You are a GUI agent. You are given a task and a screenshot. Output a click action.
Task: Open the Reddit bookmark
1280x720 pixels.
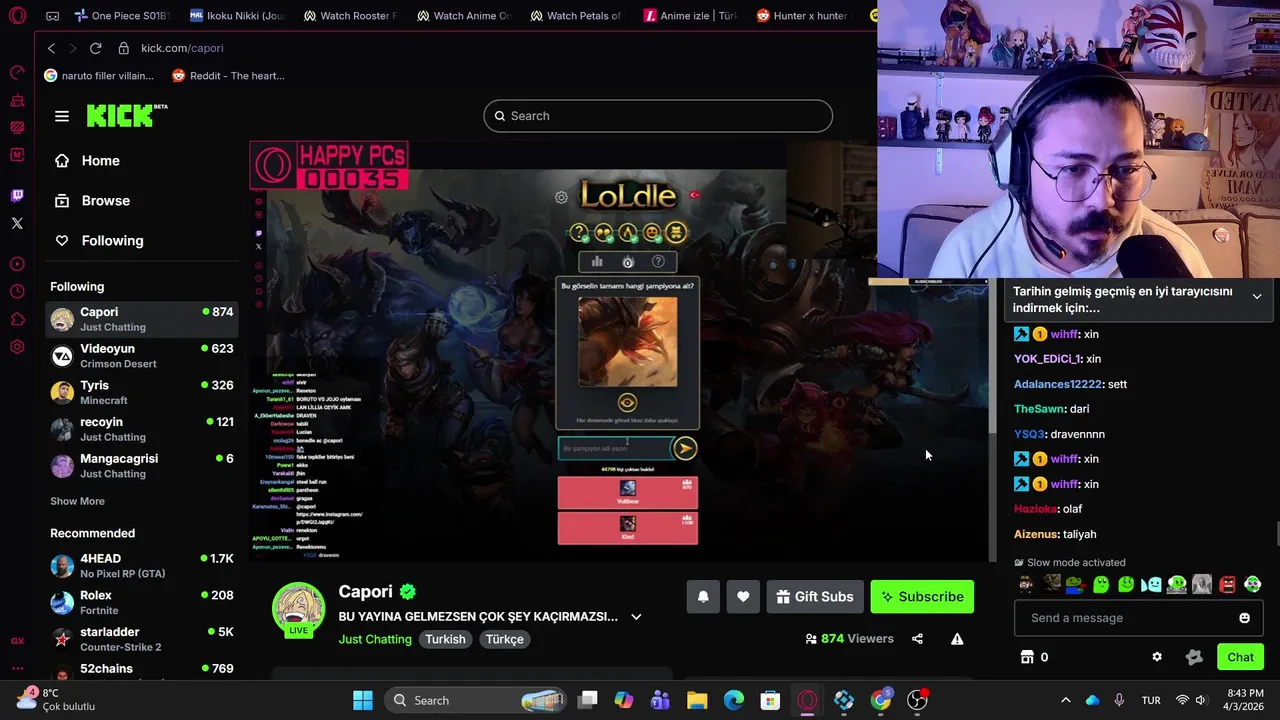click(228, 75)
